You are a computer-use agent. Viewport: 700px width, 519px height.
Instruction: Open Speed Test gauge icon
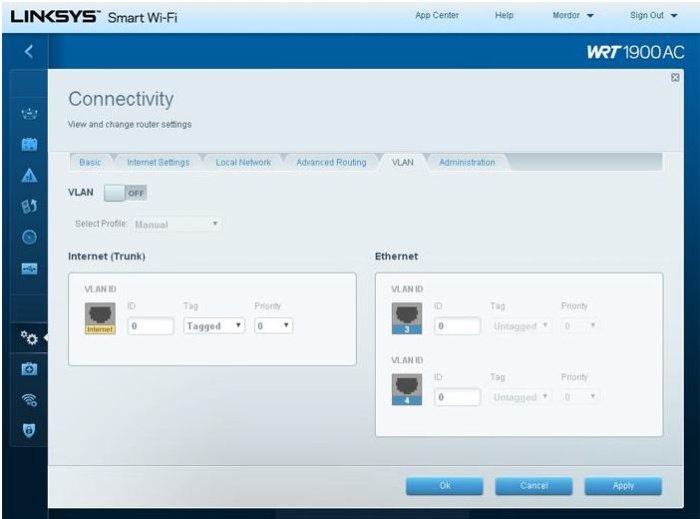coord(29,237)
